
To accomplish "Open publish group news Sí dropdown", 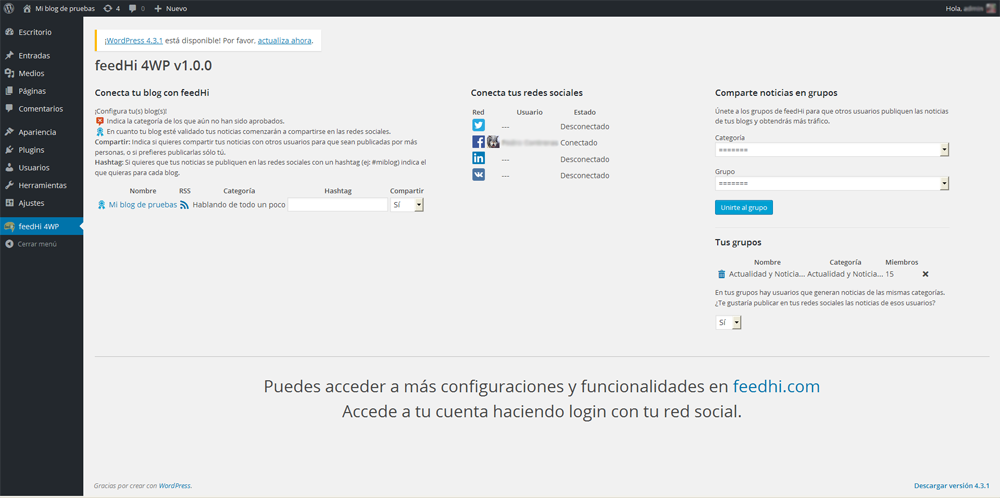I will [728, 323].
